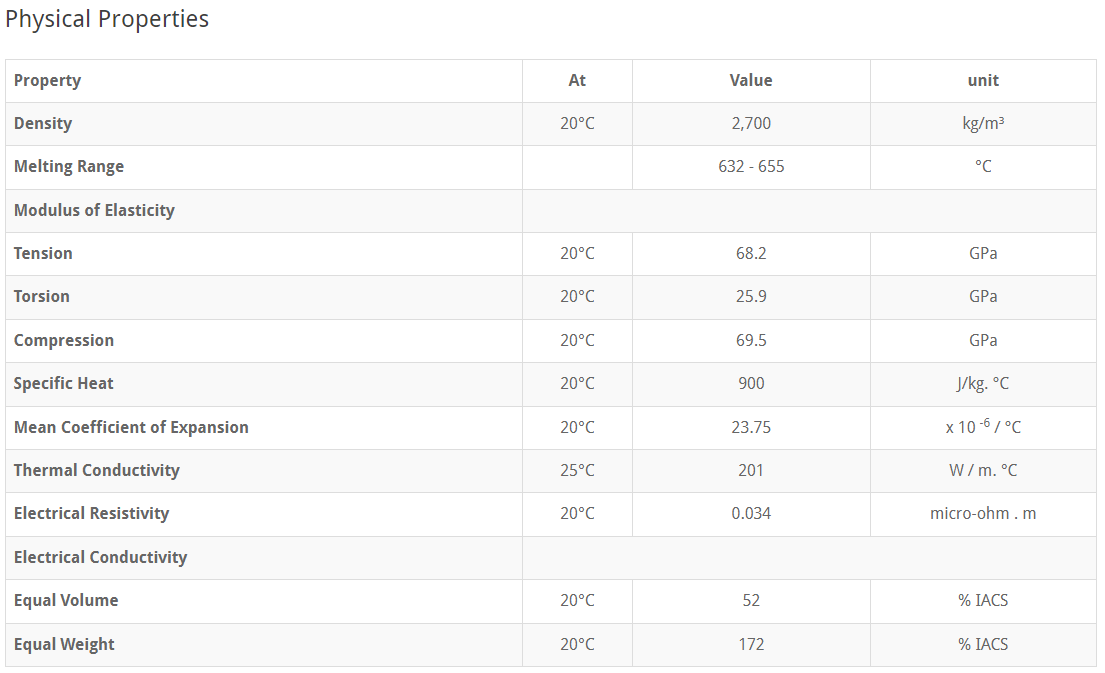Click the Tension value 68.2
Viewport: 1105px width, 673px height.
tap(751, 253)
